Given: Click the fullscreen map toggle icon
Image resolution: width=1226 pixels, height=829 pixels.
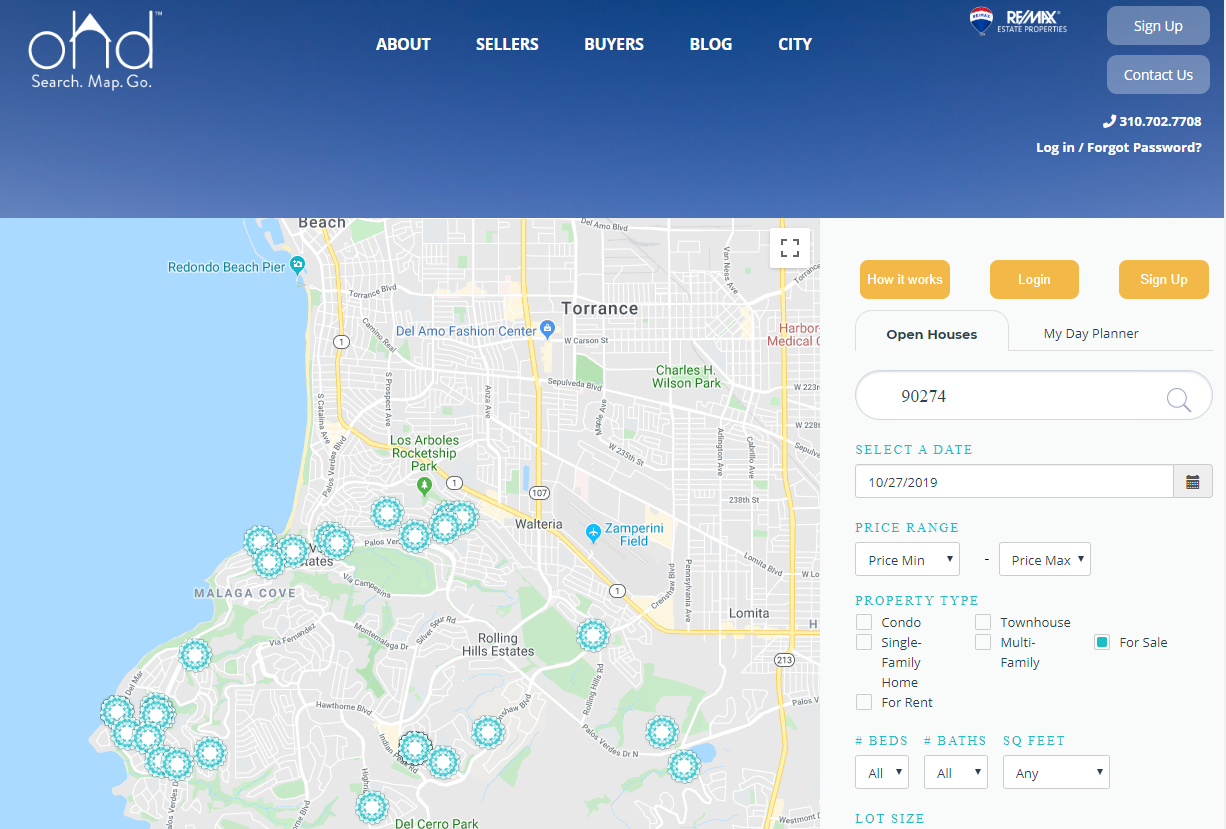Looking at the screenshot, I should [x=789, y=248].
